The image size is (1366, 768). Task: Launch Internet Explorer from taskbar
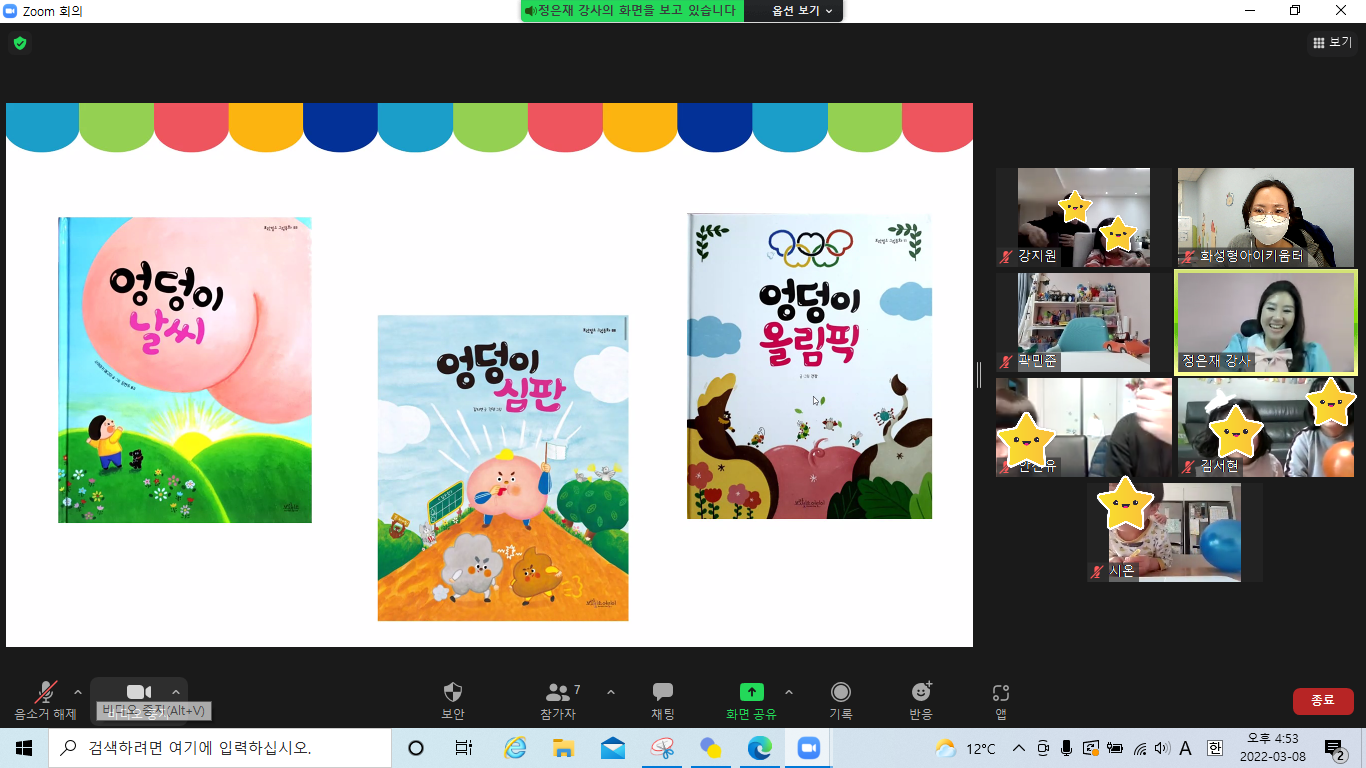(x=515, y=748)
